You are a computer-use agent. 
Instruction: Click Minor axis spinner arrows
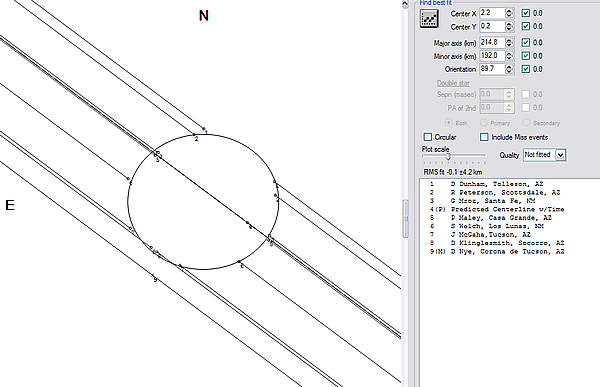pos(509,56)
